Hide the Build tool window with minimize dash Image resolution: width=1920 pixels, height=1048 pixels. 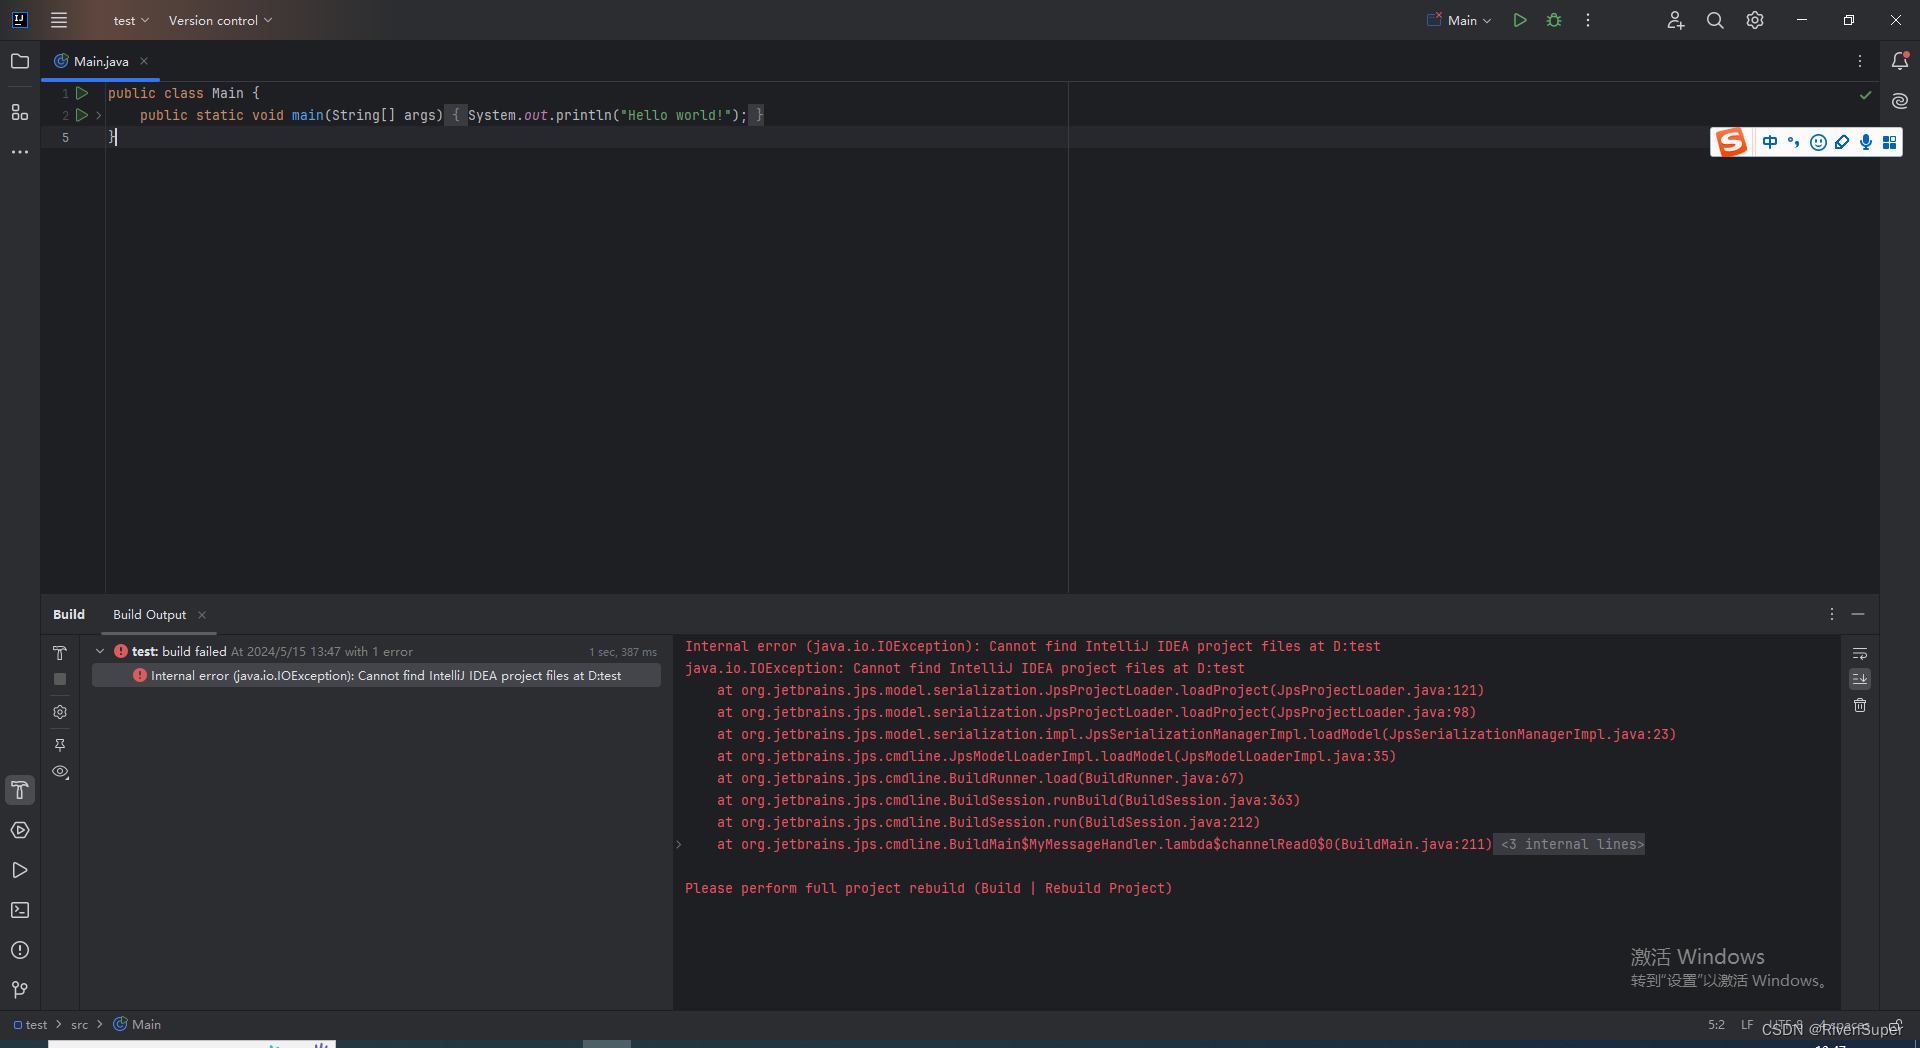[x=1858, y=614]
